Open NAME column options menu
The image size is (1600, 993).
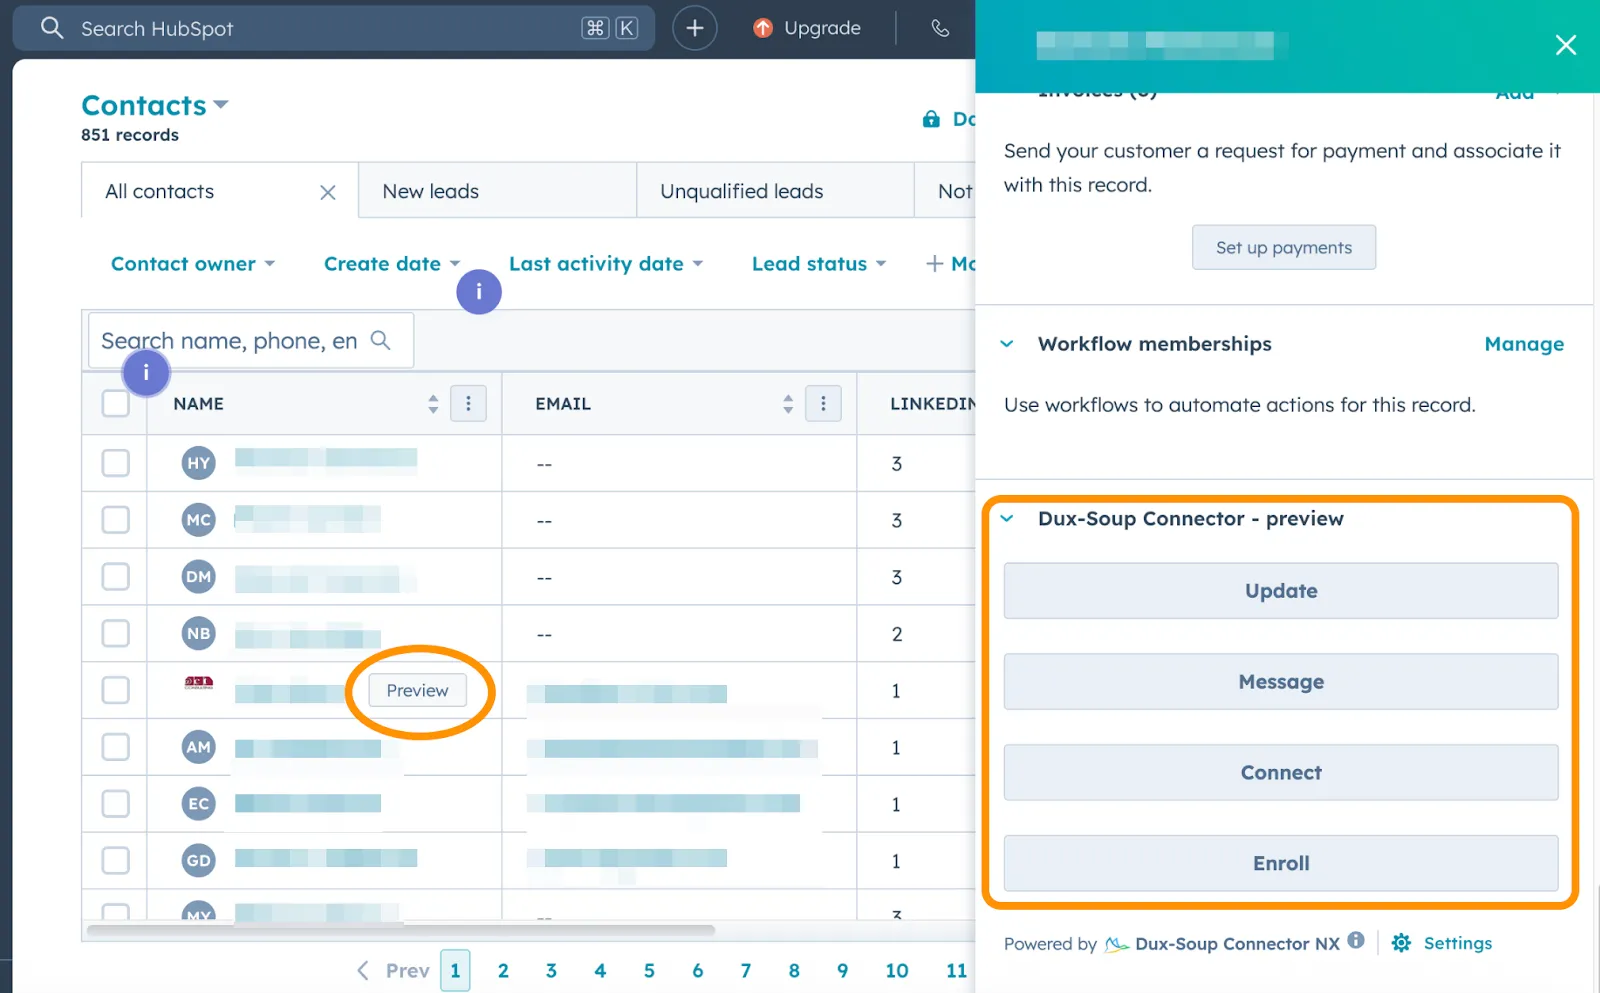click(468, 404)
